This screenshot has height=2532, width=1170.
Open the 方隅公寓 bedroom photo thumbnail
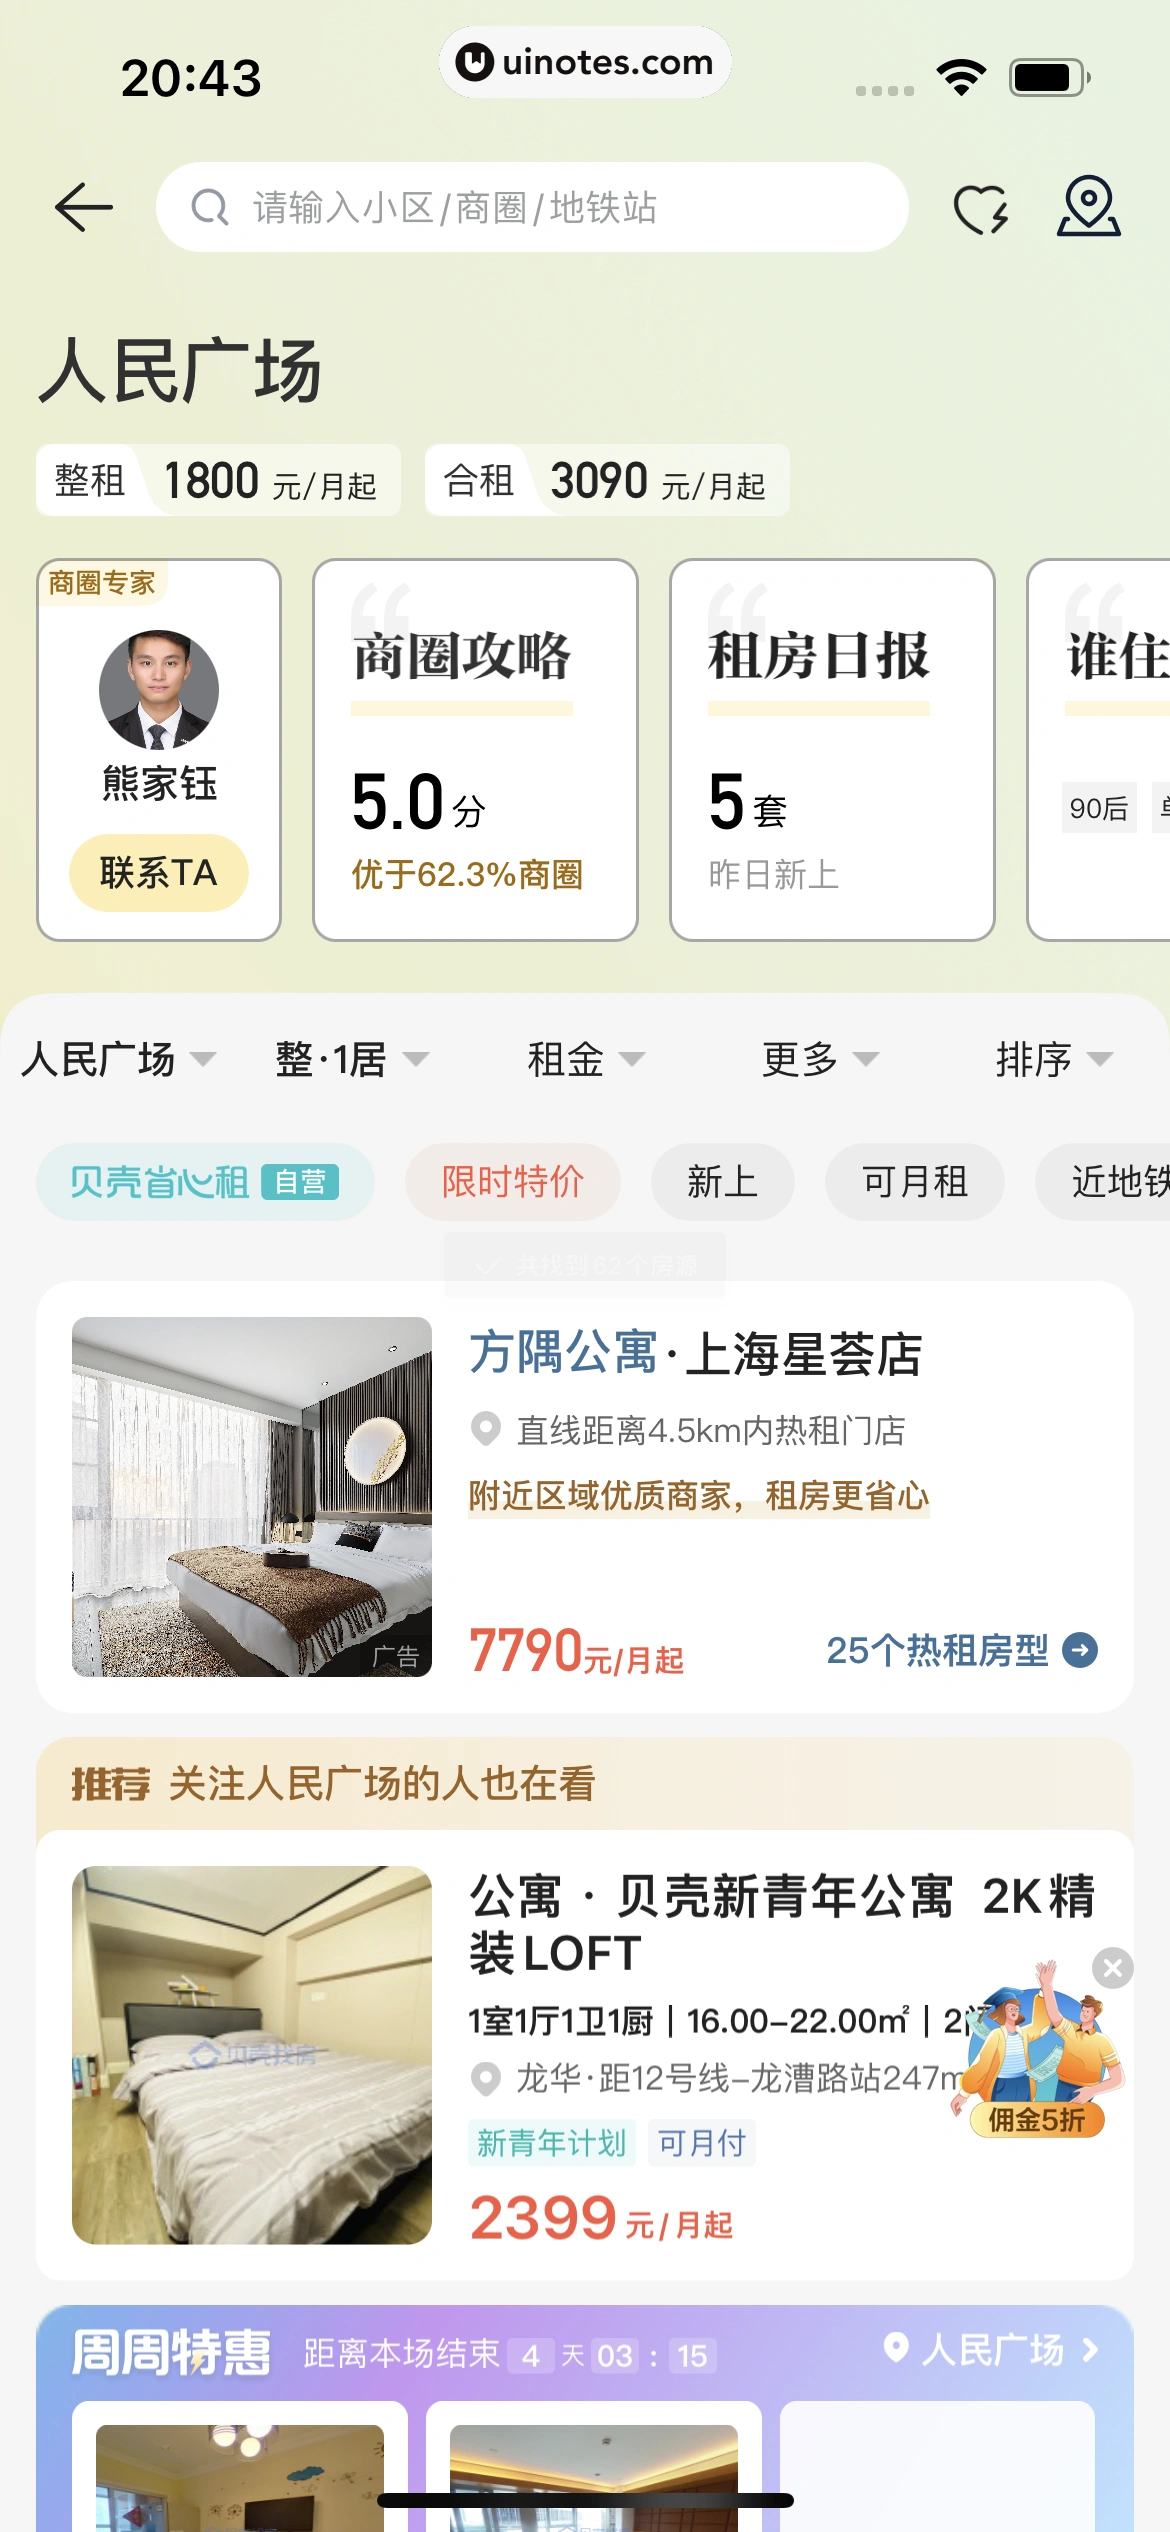tap(252, 1496)
